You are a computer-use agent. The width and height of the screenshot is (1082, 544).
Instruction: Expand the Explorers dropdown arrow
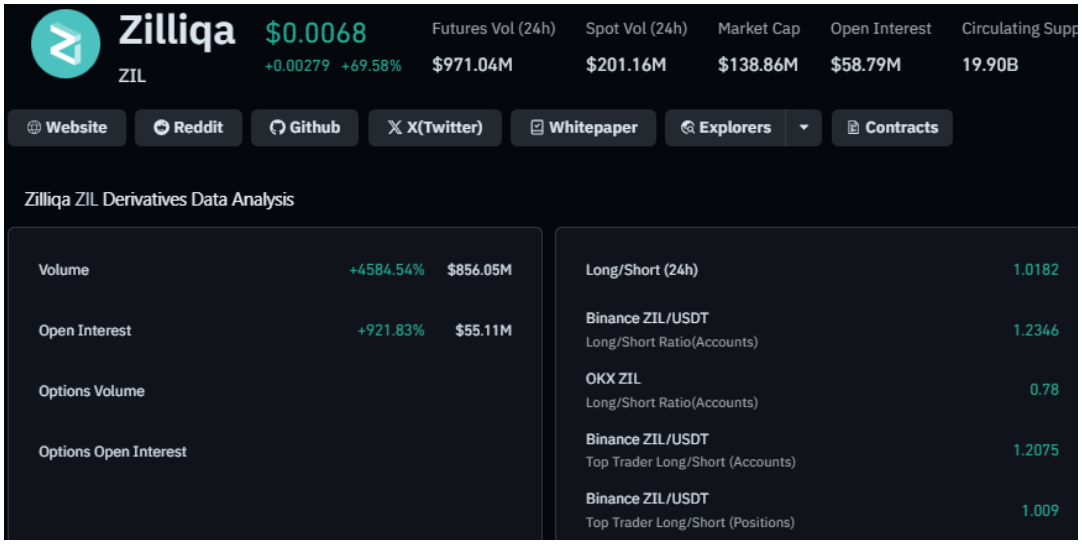pos(804,128)
